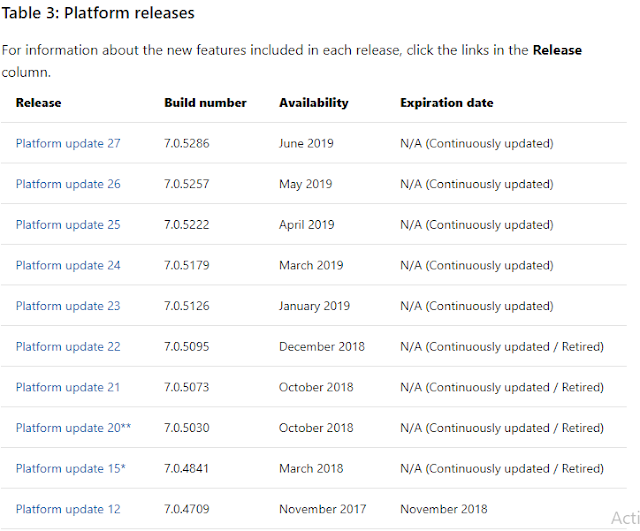Click the December 2018 availability cell
This screenshot has width=640, height=531.
tap(322, 346)
